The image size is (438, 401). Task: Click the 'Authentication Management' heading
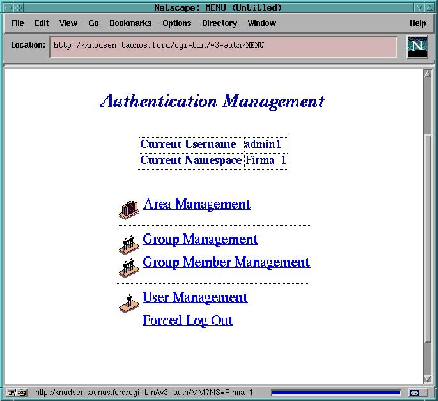tap(212, 101)
